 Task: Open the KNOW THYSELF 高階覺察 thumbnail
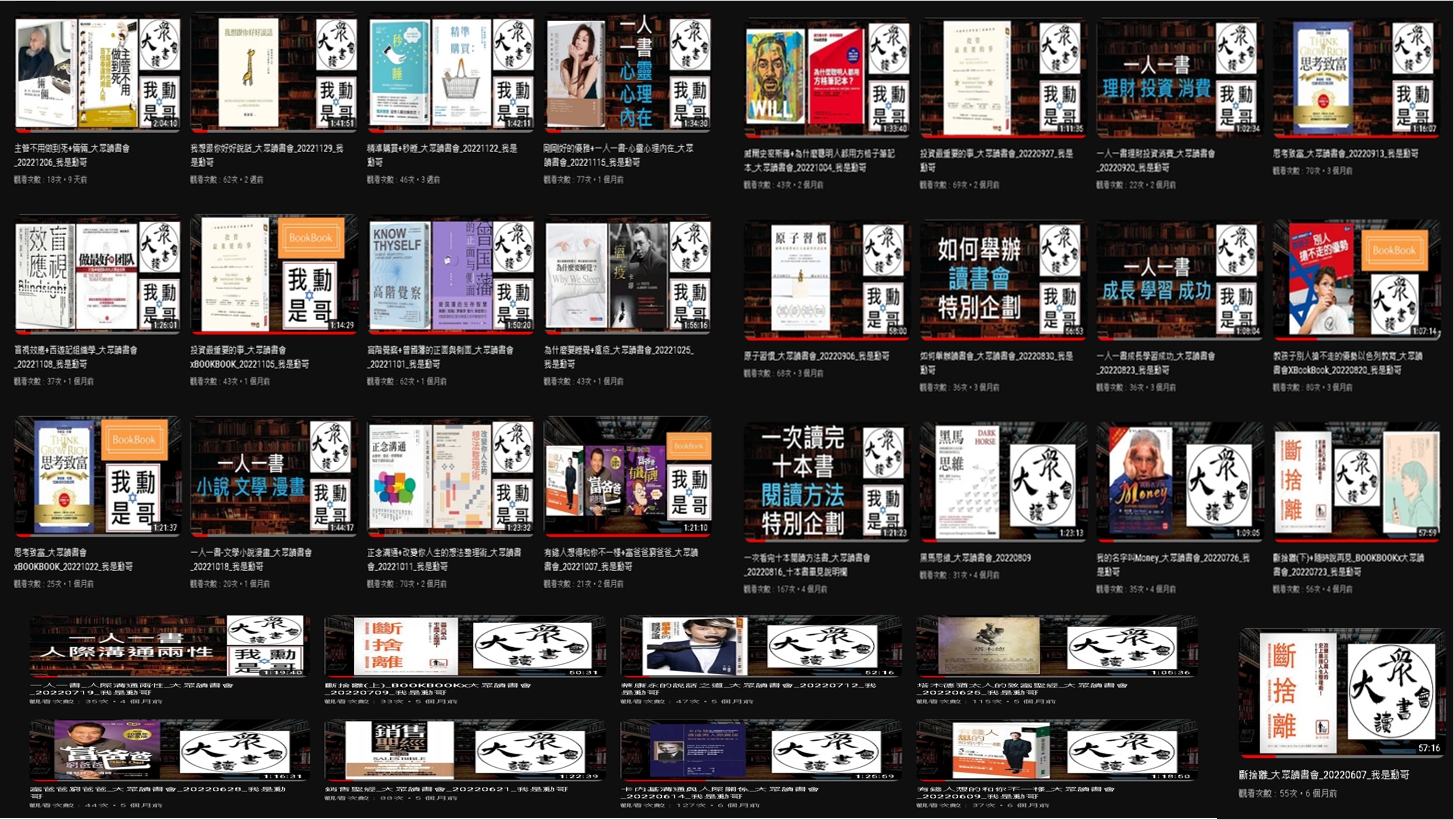[451, 275]
